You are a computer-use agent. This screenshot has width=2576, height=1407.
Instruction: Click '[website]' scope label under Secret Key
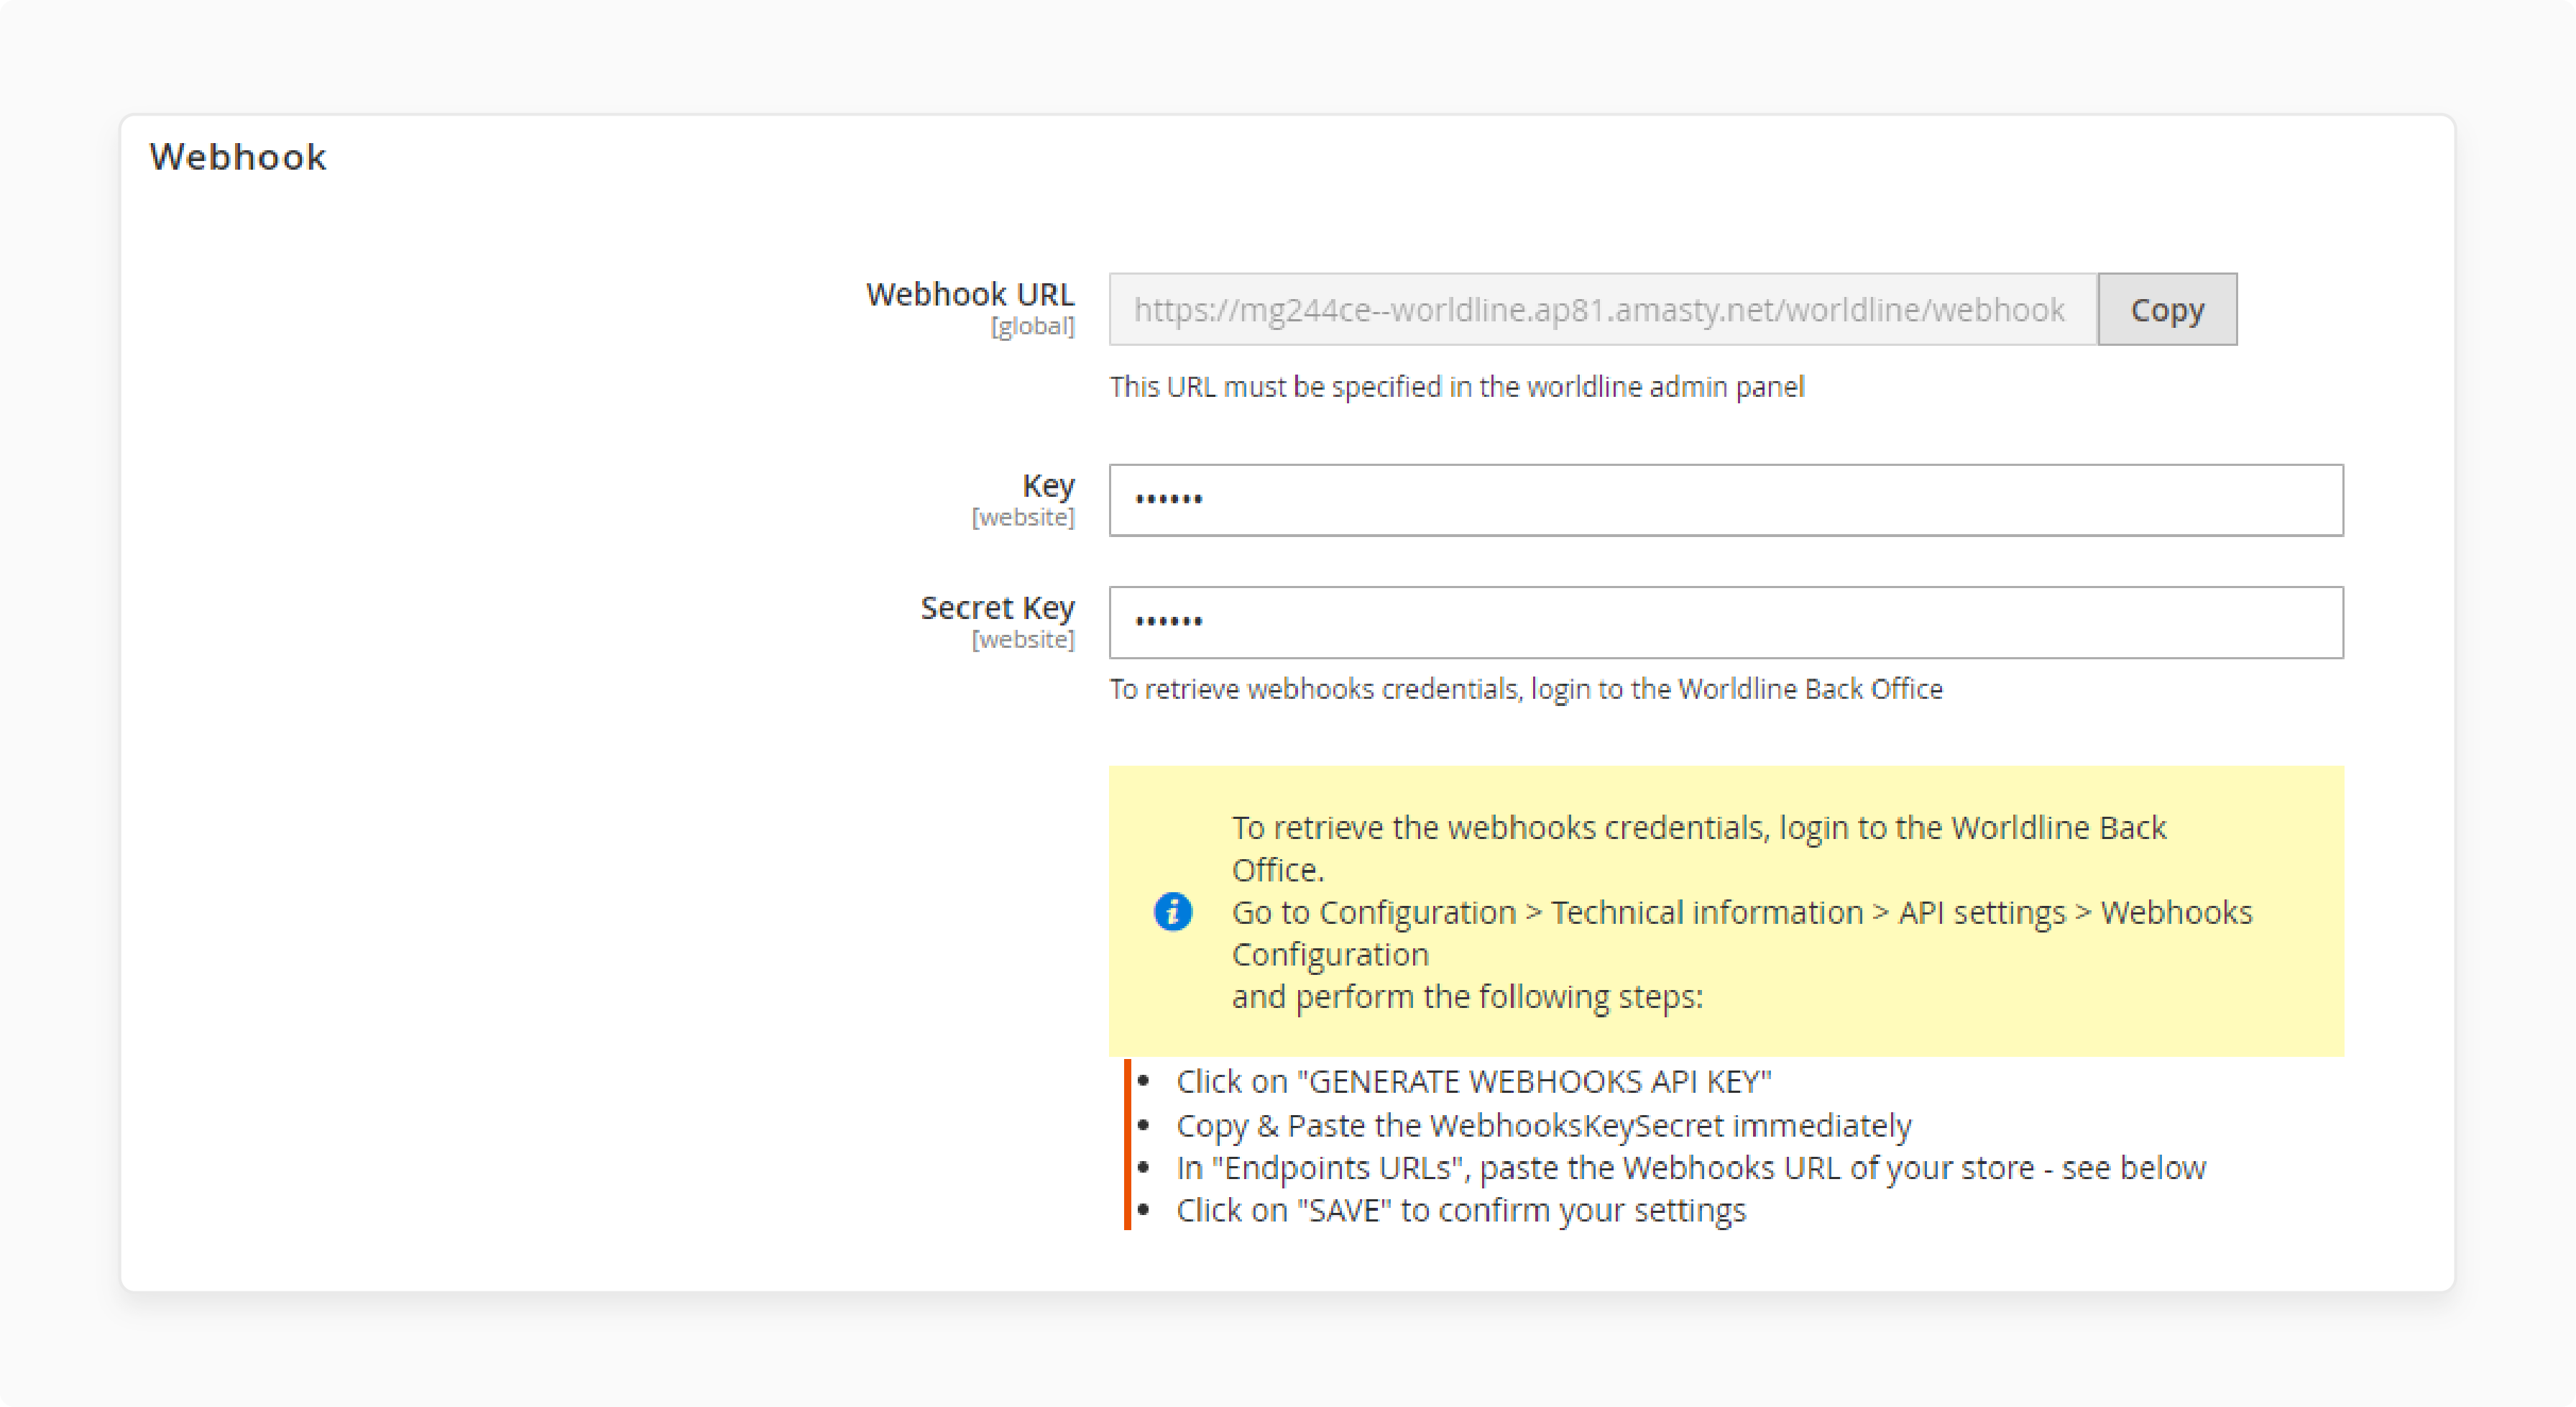pyautogui.click(x=1023, y=640)
